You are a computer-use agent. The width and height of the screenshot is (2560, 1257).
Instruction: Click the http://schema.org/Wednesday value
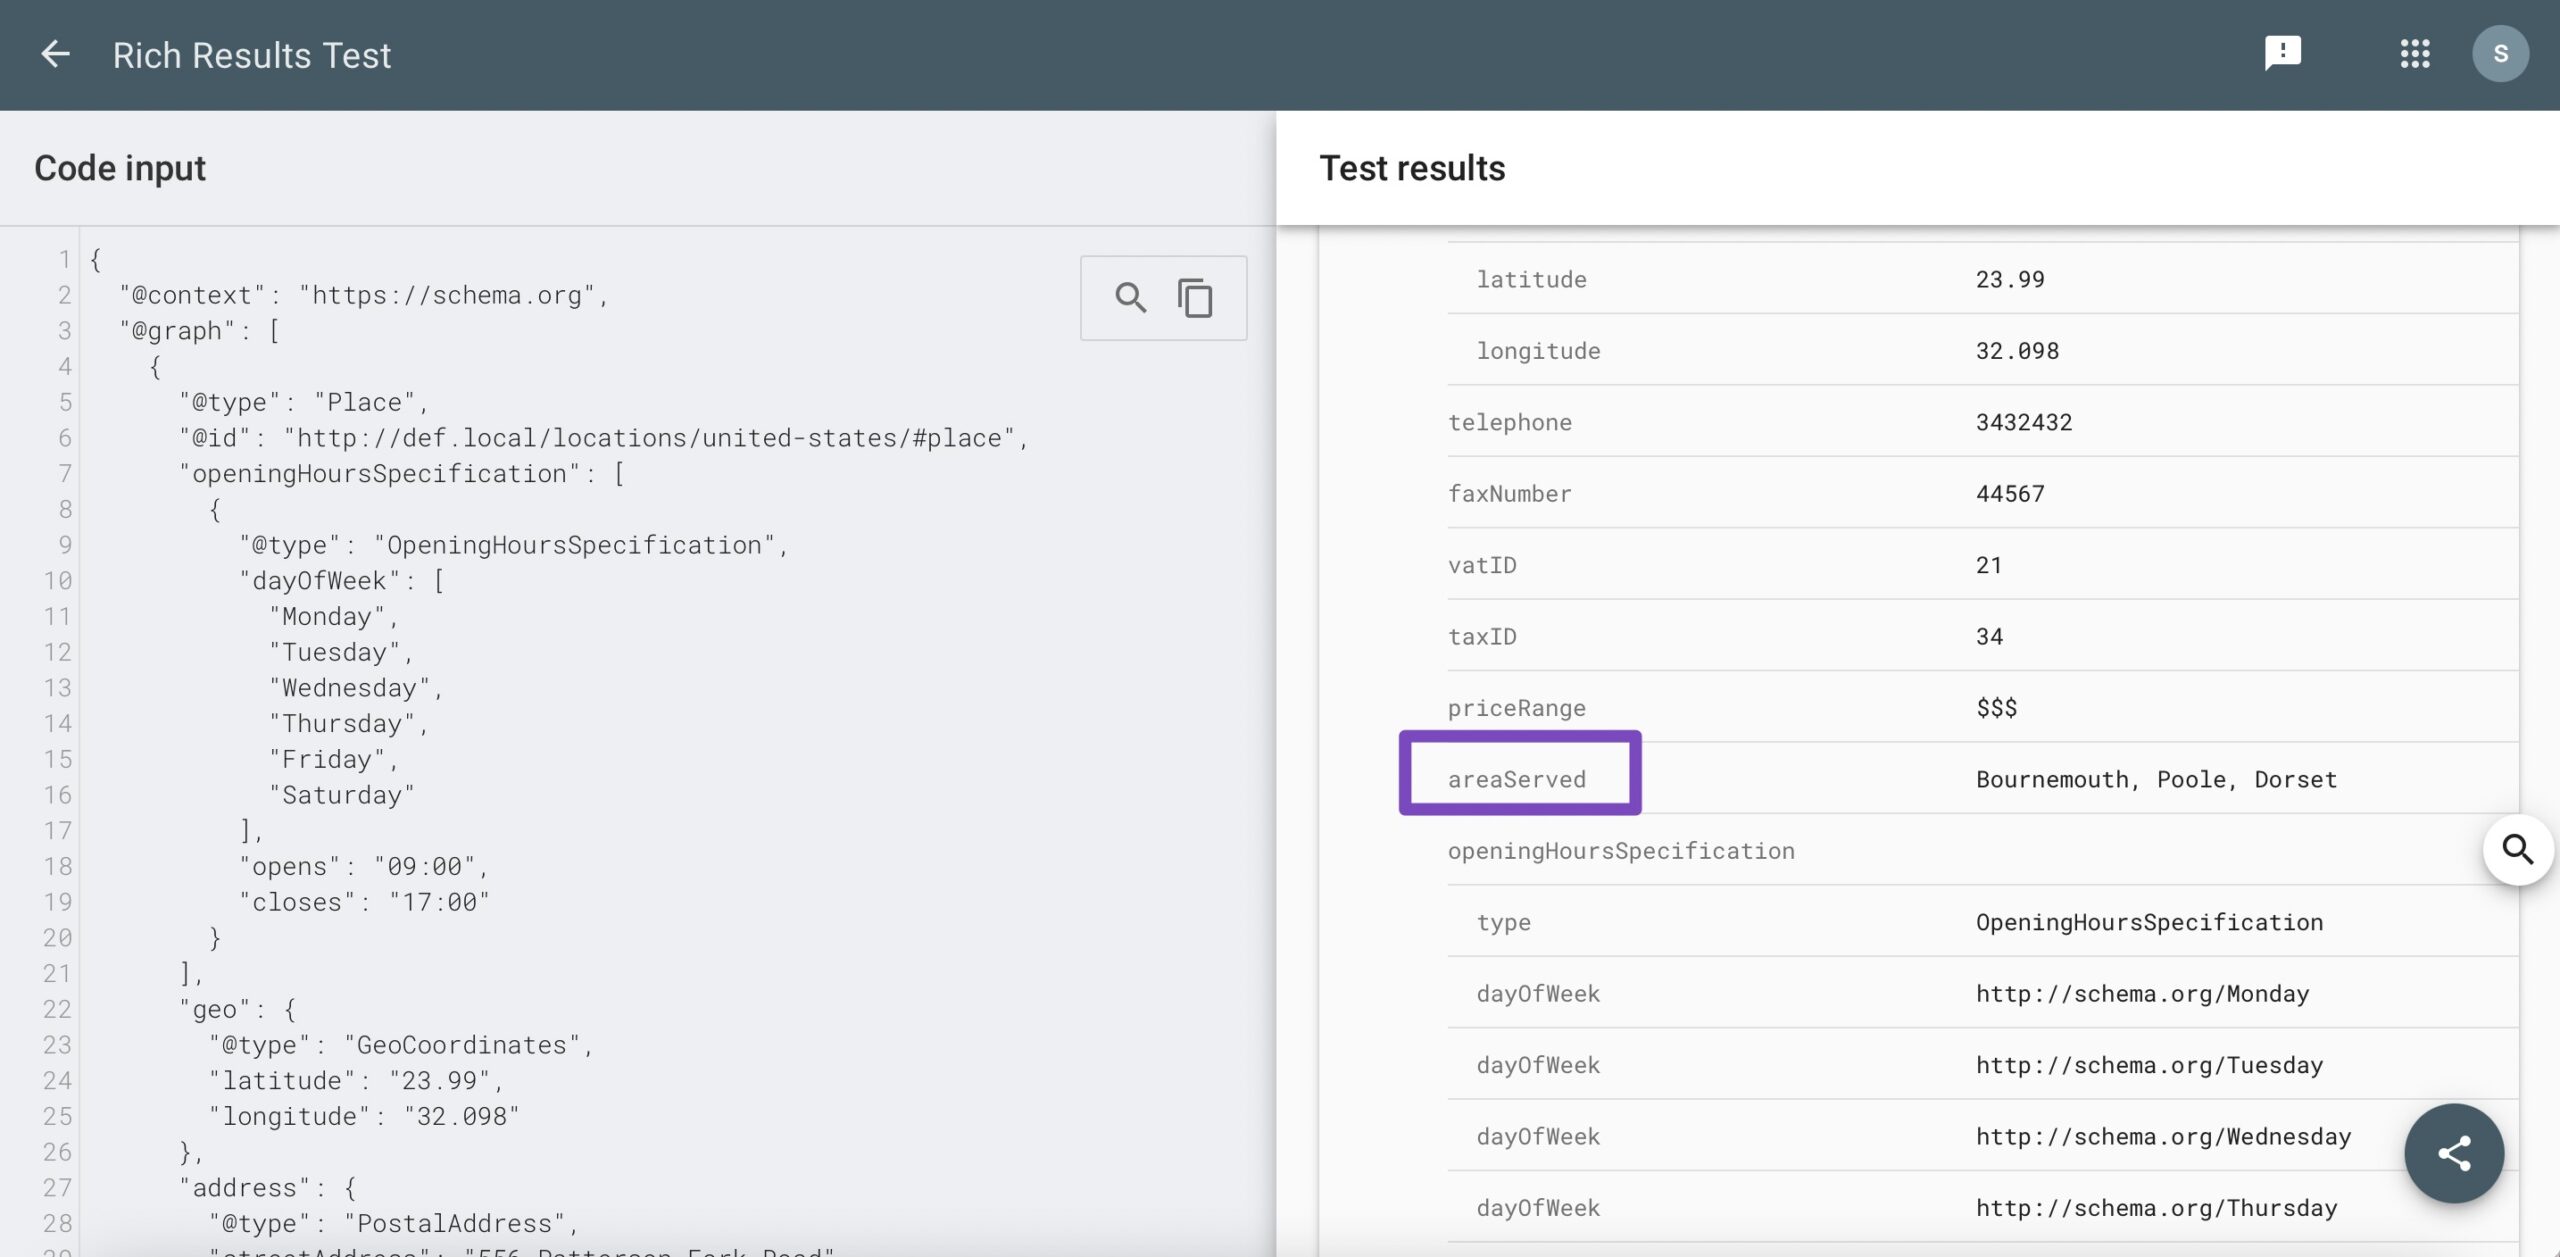[x=2163, y=1137]
